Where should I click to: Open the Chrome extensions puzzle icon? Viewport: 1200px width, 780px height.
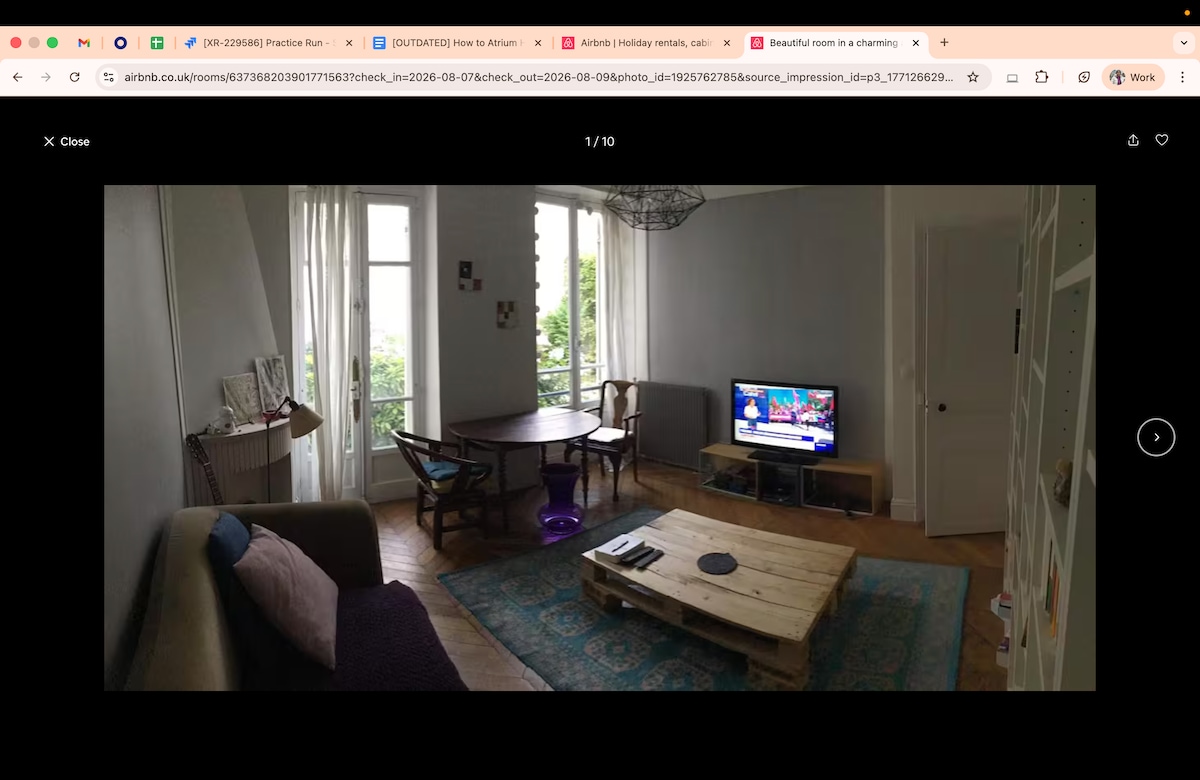[1042, 77]
